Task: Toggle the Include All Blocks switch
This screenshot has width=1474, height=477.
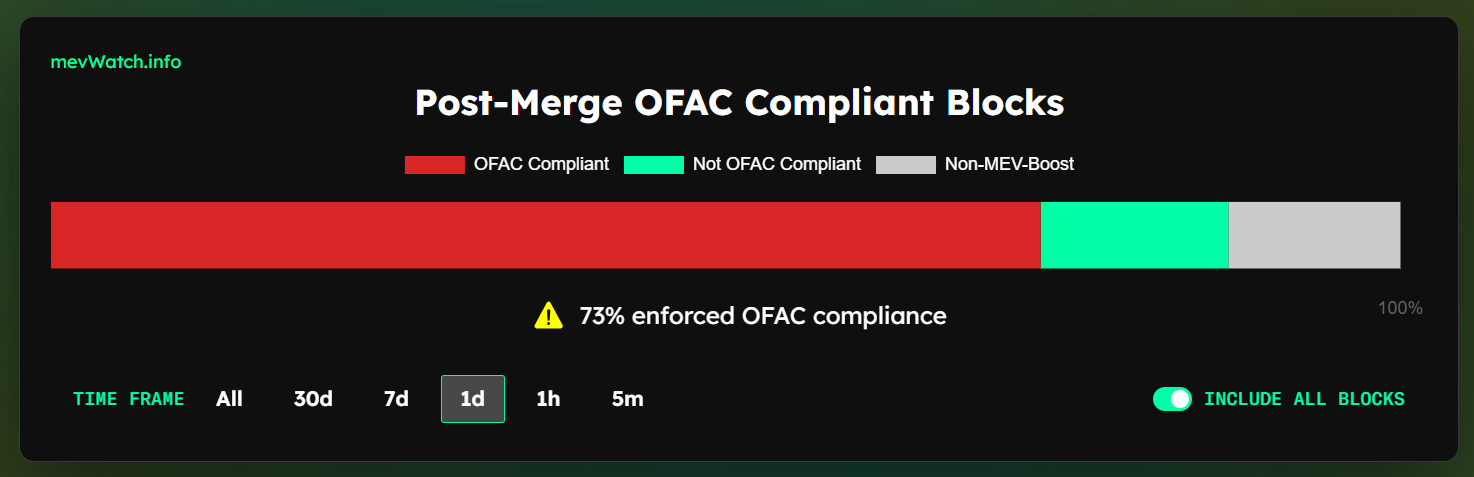Action: pyautogui.click(x=1172, y=399)
